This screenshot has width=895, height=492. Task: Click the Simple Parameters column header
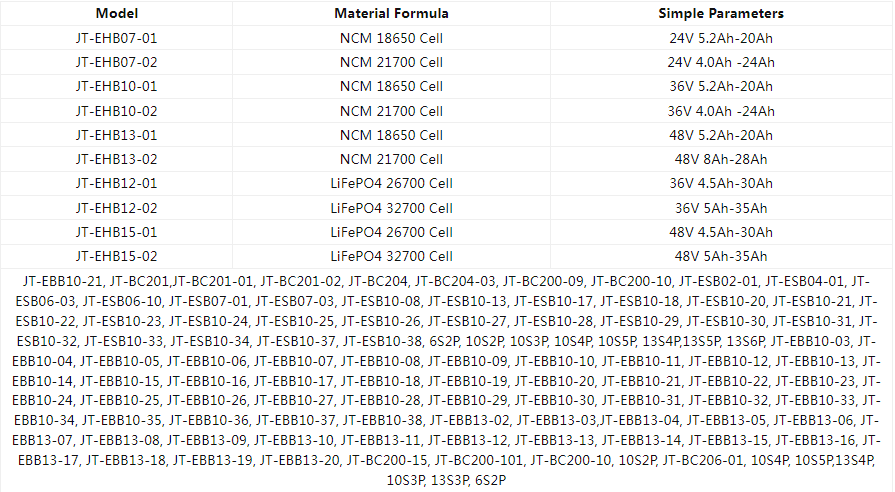(x=720, y=14)
